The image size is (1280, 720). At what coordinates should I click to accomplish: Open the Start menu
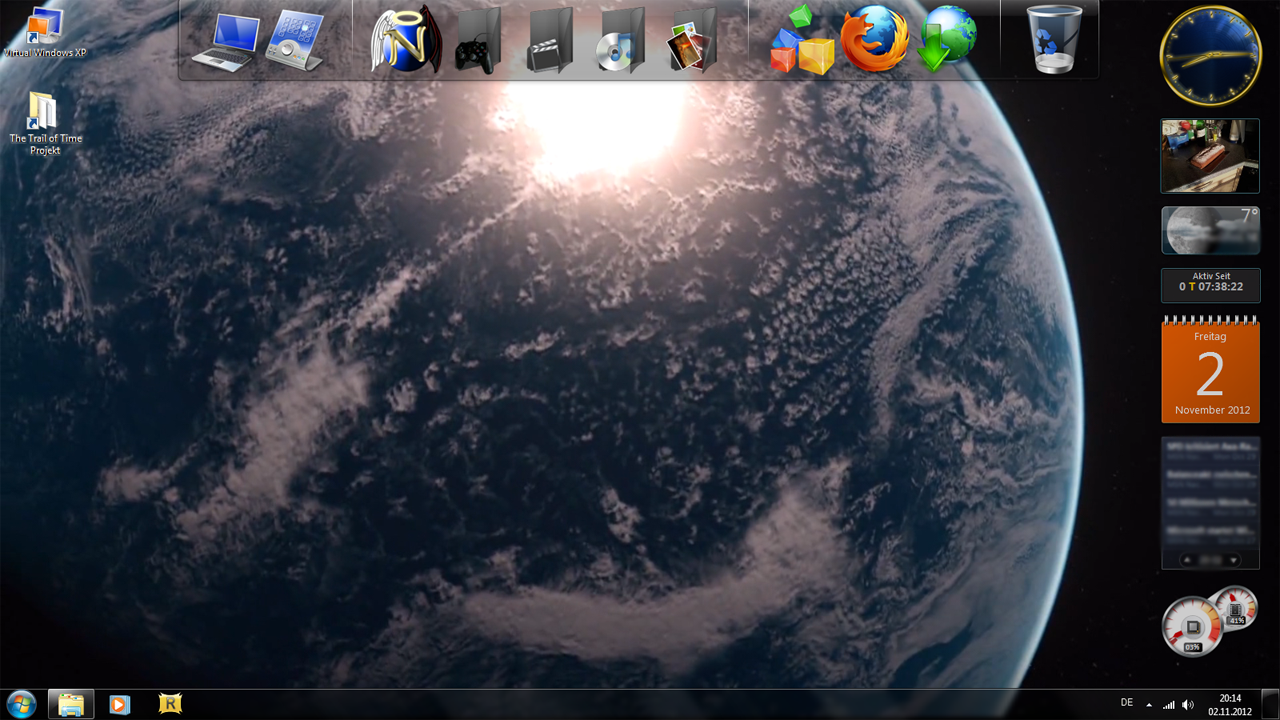20,704
